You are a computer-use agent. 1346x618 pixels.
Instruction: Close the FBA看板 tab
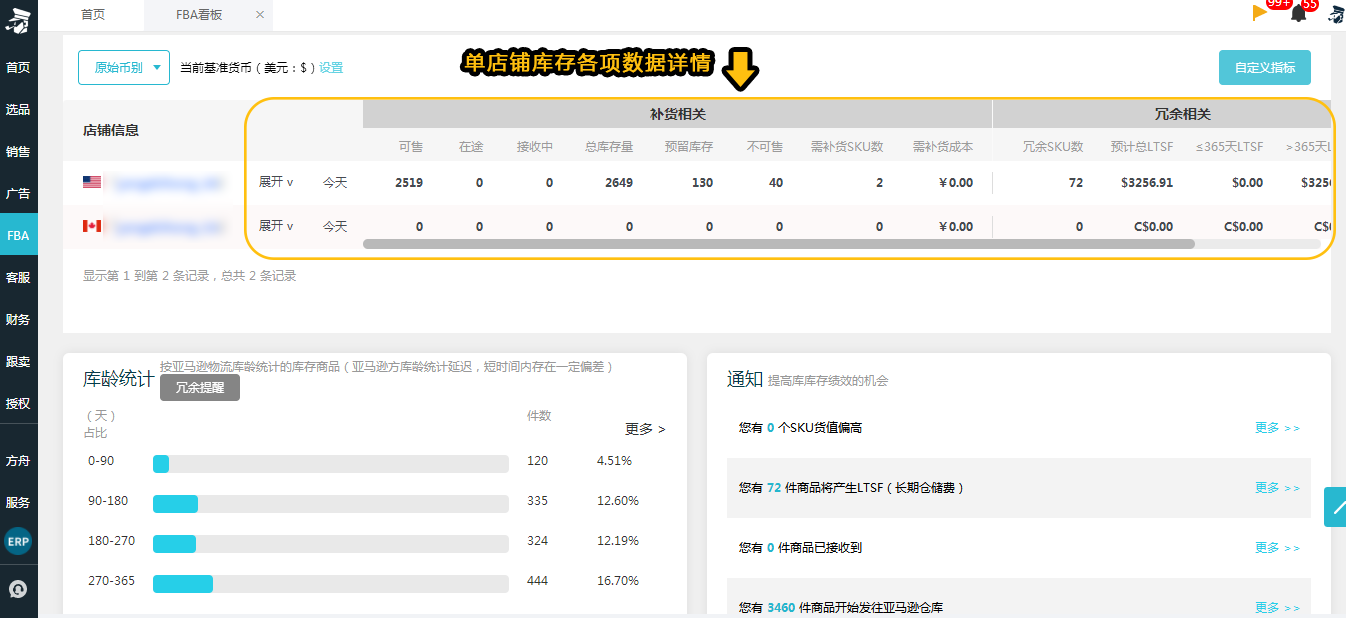260,15
